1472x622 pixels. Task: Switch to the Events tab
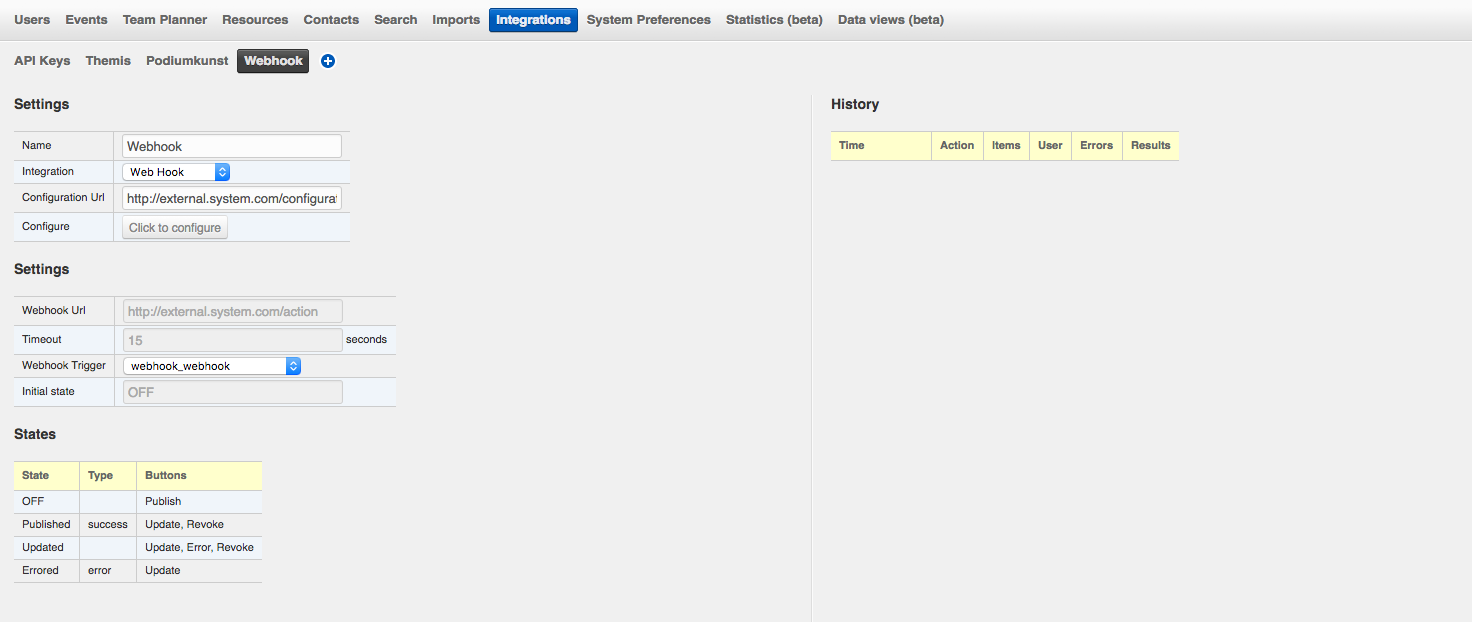[x=86, y=20]
